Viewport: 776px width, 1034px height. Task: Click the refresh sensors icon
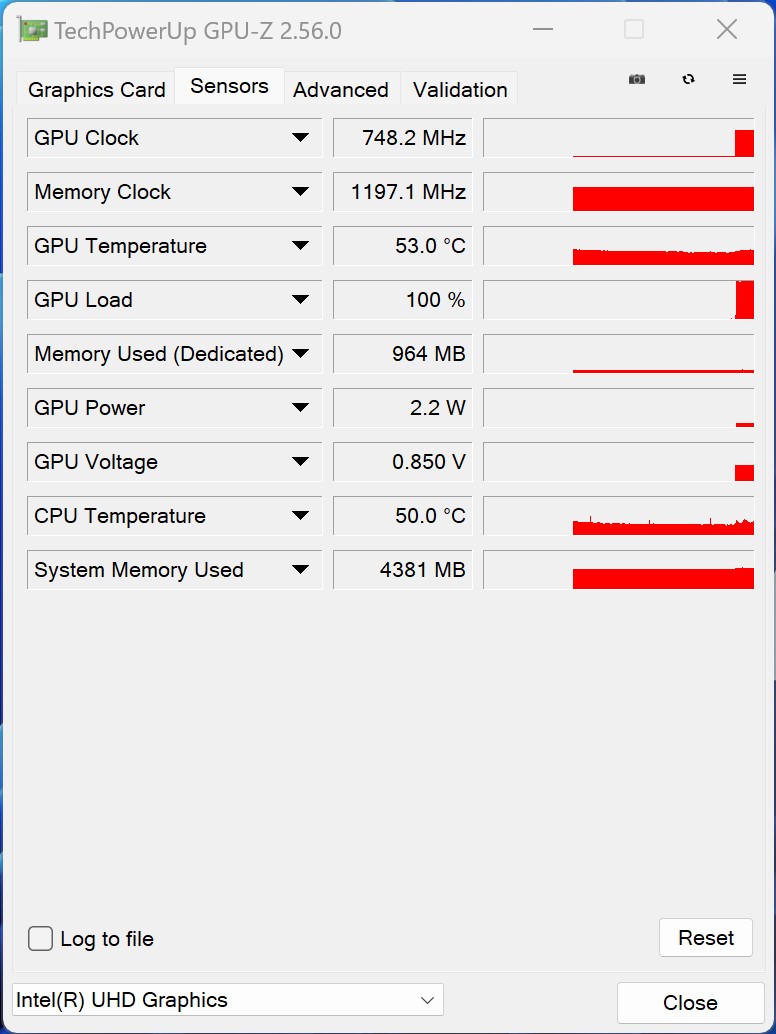pos(688,79)
